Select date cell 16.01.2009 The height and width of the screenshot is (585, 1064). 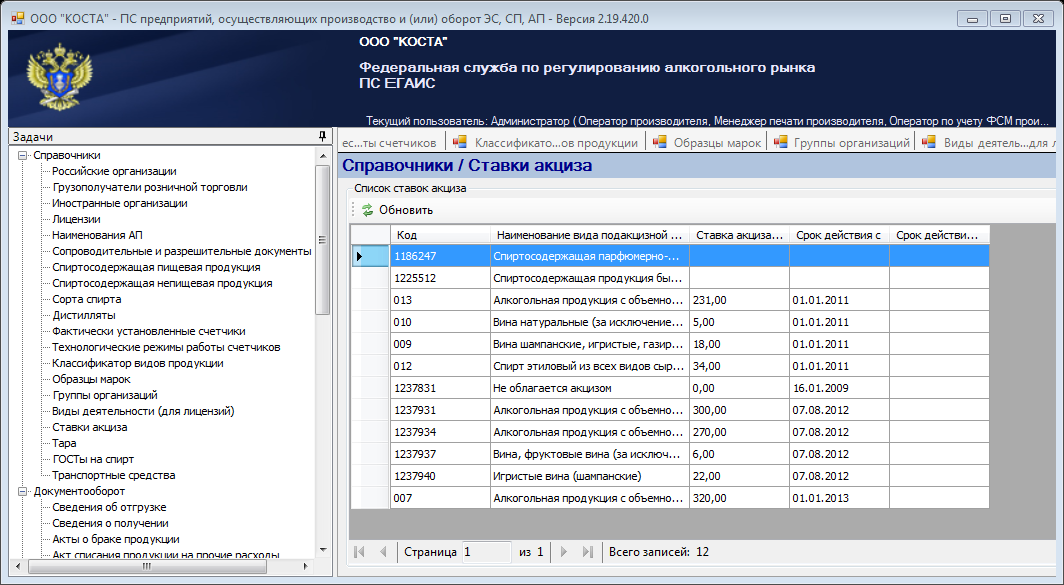(839, 388)
